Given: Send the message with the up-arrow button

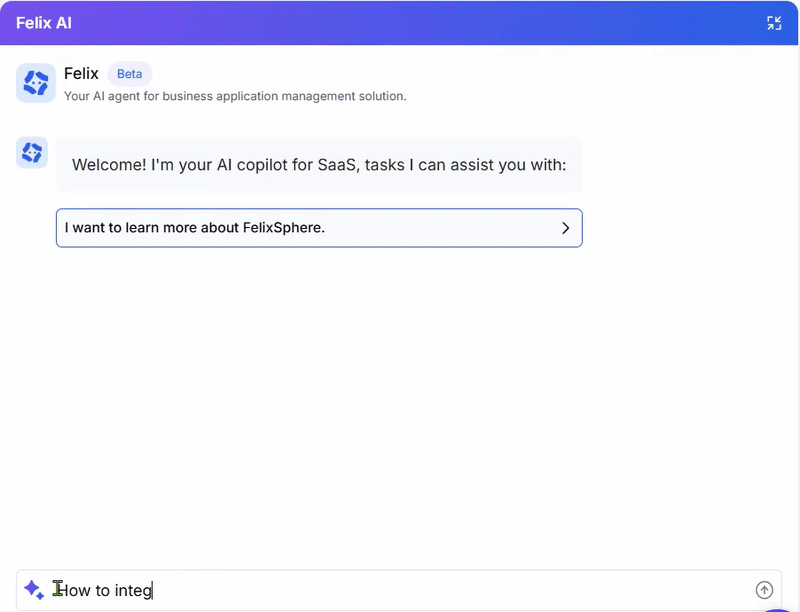Looking at the screenshot, I should [764, 590].
